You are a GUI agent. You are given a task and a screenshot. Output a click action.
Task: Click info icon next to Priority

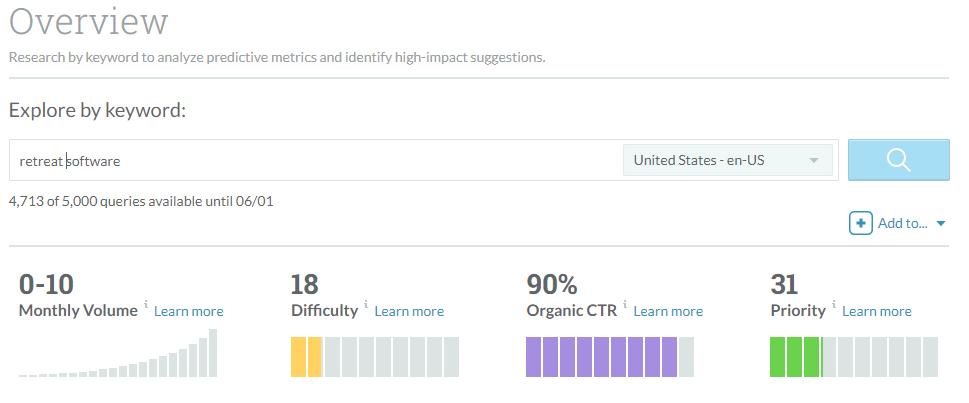(834, 305)
